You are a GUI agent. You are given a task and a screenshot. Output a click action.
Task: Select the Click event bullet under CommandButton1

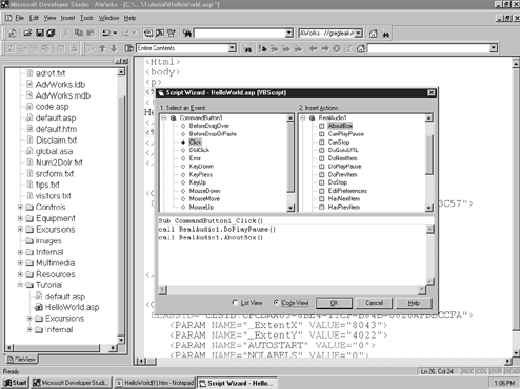pyautogui.click(x=183, y=142)
